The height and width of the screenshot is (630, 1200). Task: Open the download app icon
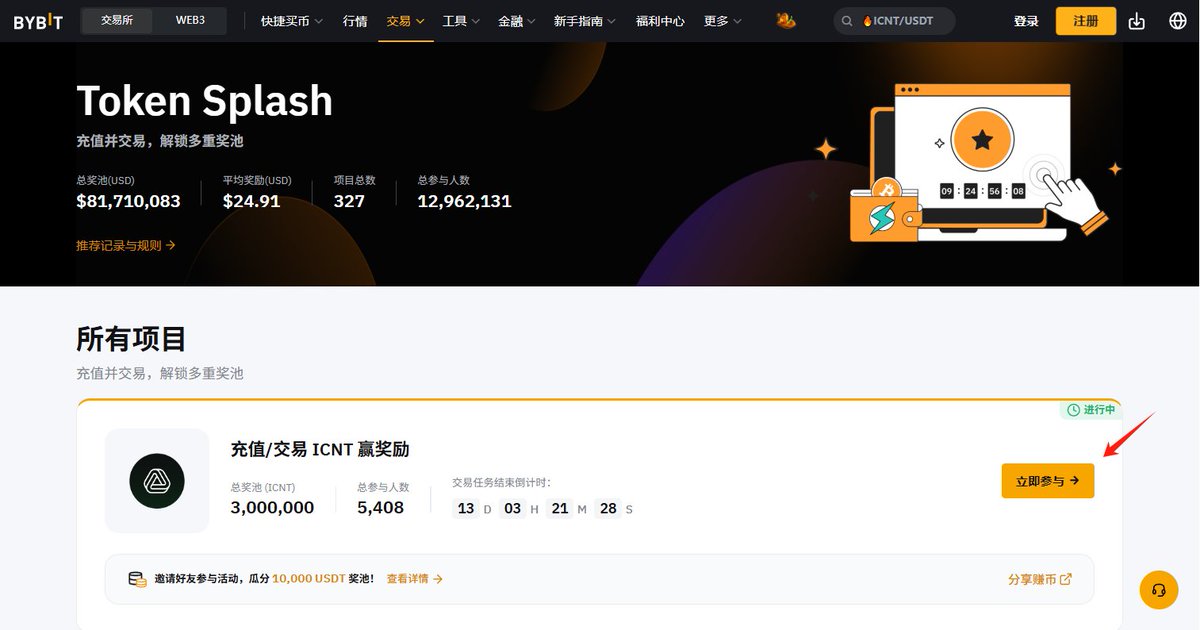click(x=1136, y=21)
